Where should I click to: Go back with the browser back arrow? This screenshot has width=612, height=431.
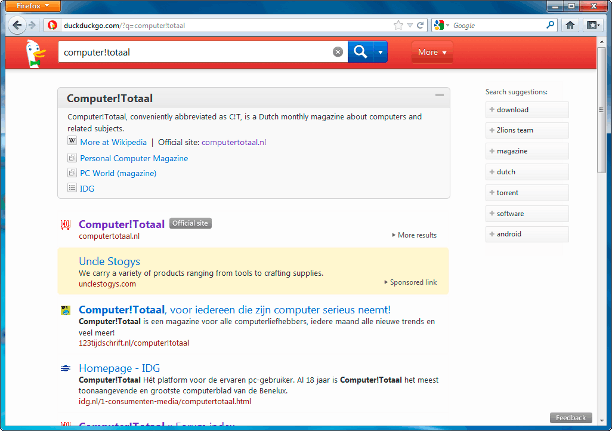17,25
